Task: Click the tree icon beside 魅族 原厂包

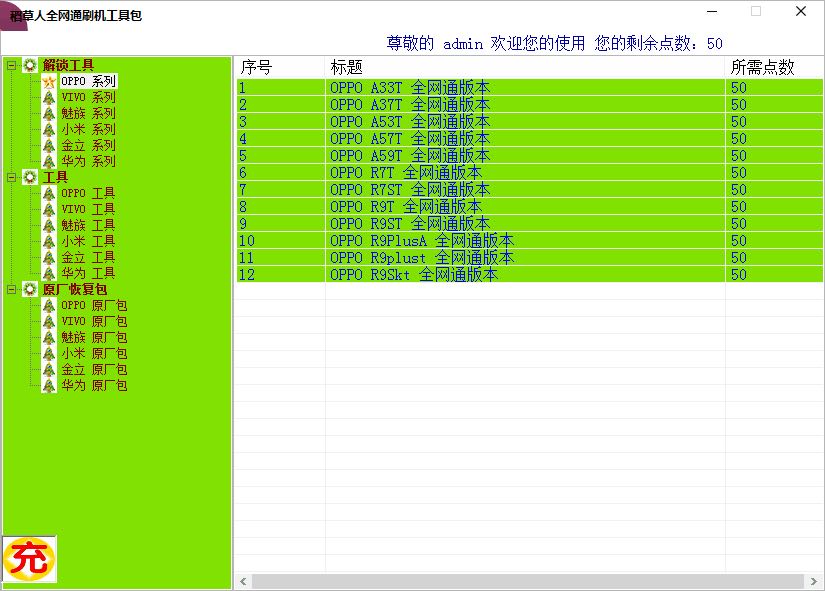Action: [49, 338]
